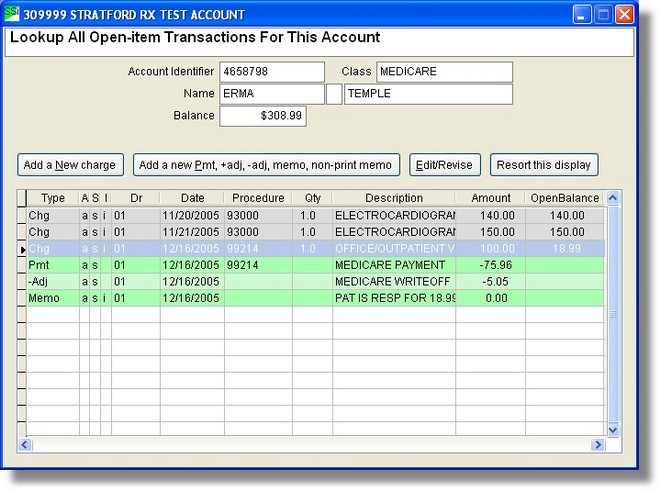Click the horizontal scrollbar right arrow
Image resolution: width=661 pixels, height=492 pixels.
(599, 444)
